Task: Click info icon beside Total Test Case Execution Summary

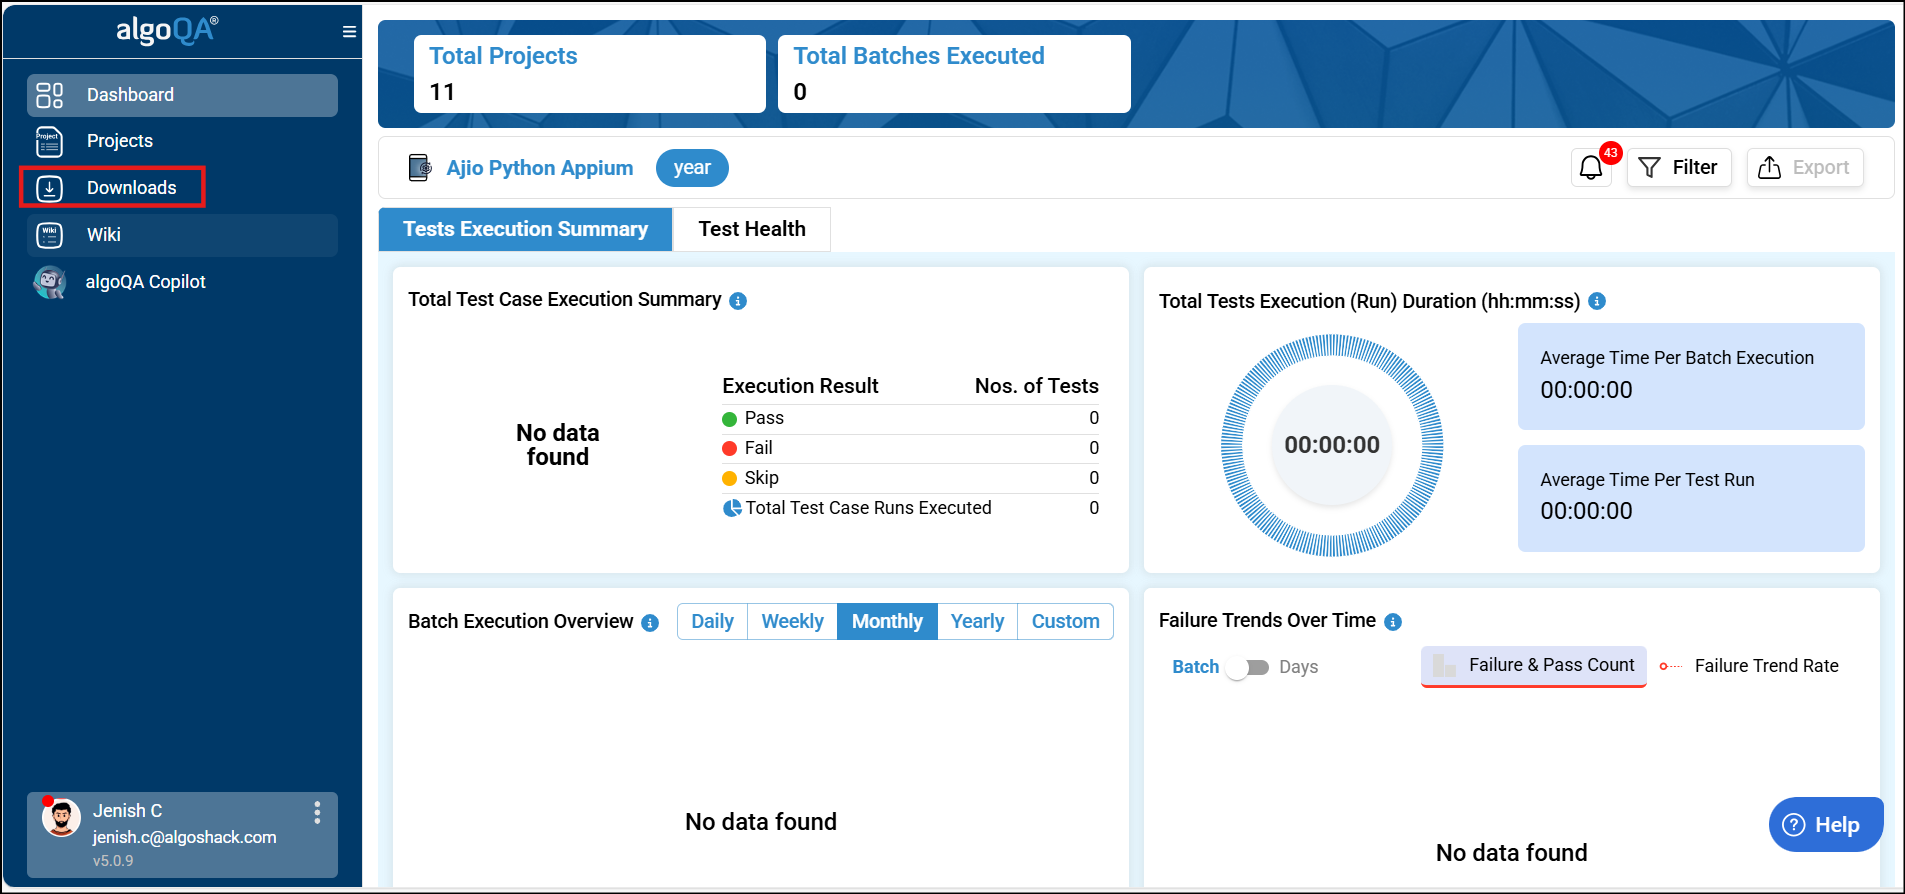Action: (738, 301)
